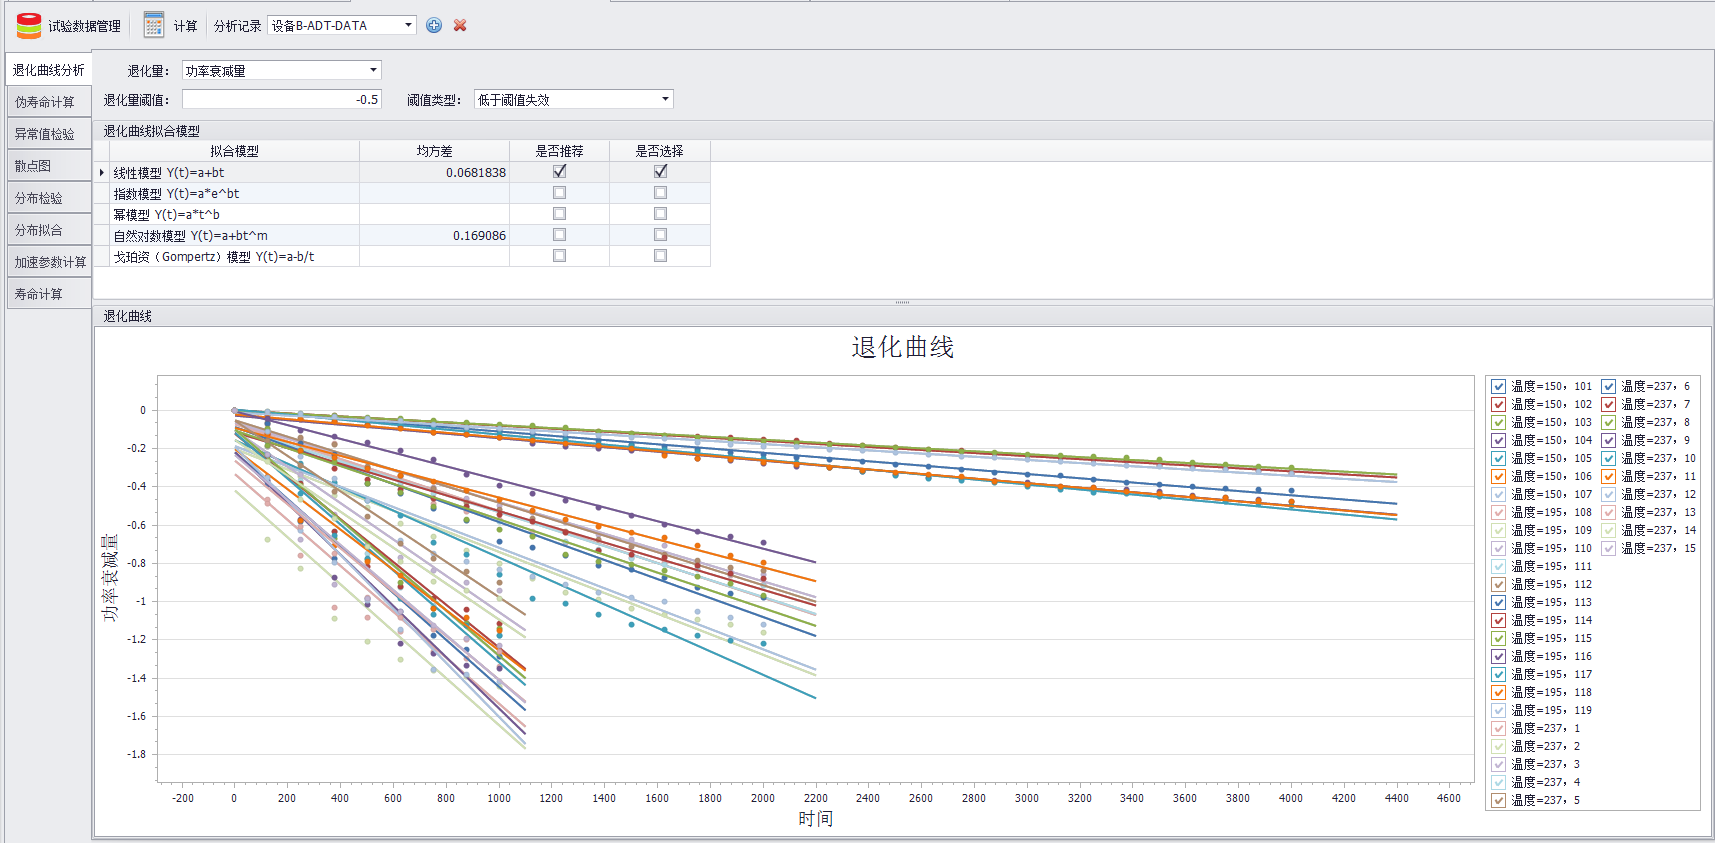1715x843 pixels.
Task: Delete the analysis record with the red X icon
Action: coord(460,25)
